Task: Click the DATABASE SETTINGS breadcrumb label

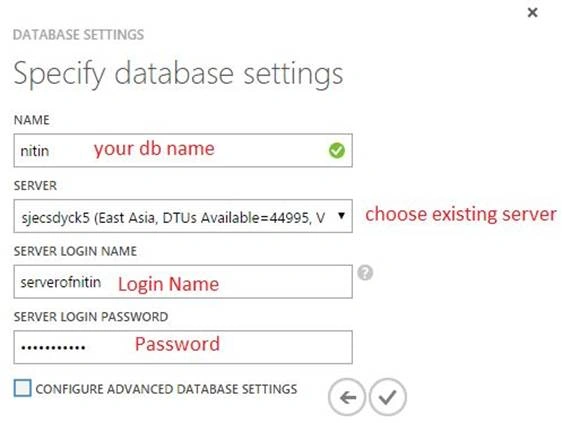Action: click(78, 35)
